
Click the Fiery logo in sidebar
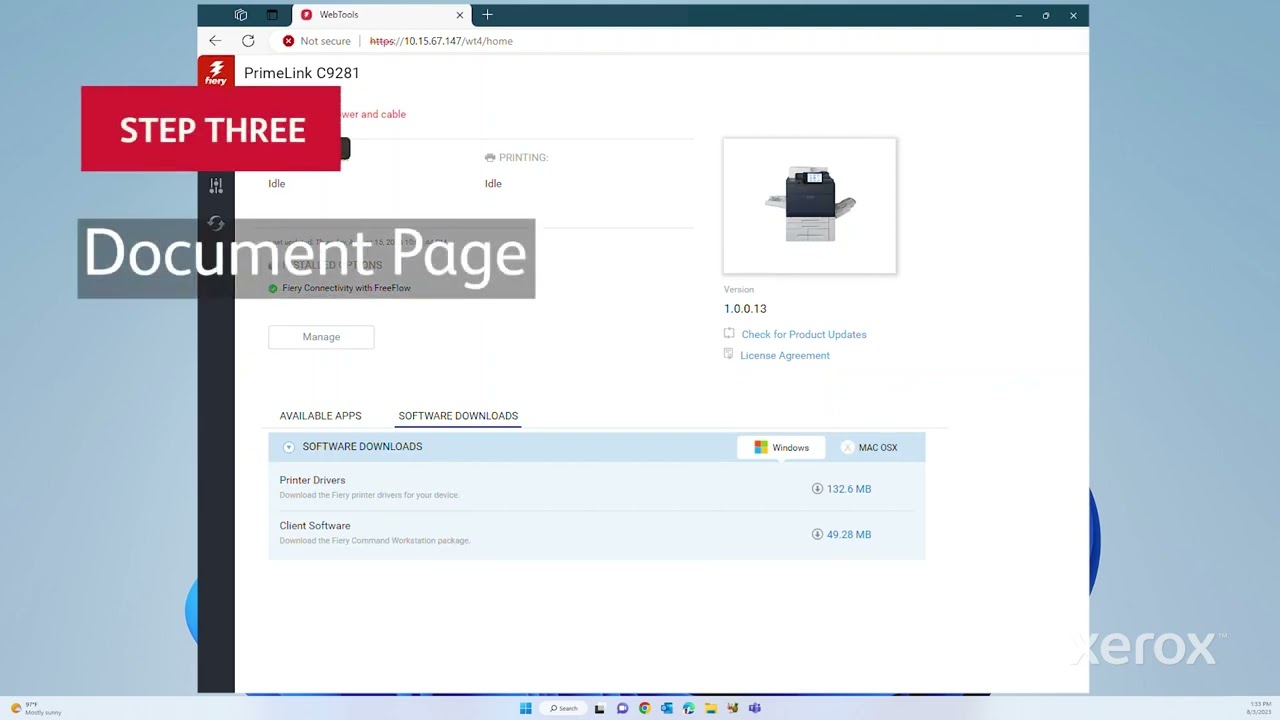[x=216, y=72]
